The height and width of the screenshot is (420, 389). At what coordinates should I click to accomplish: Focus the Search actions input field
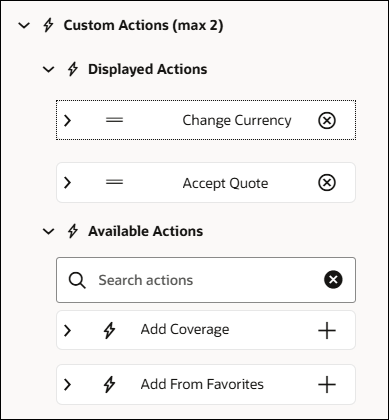point(206,280)
